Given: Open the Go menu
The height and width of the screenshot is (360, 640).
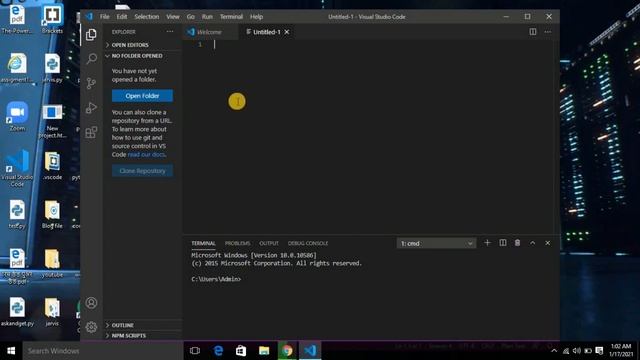Looking at the screenshot, I should [191, 17].
